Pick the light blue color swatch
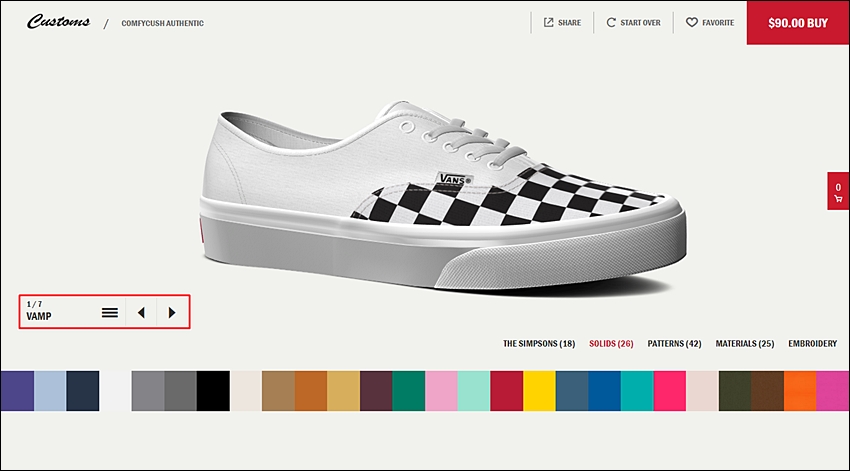 pyautogui.click(x=50, y=391)
